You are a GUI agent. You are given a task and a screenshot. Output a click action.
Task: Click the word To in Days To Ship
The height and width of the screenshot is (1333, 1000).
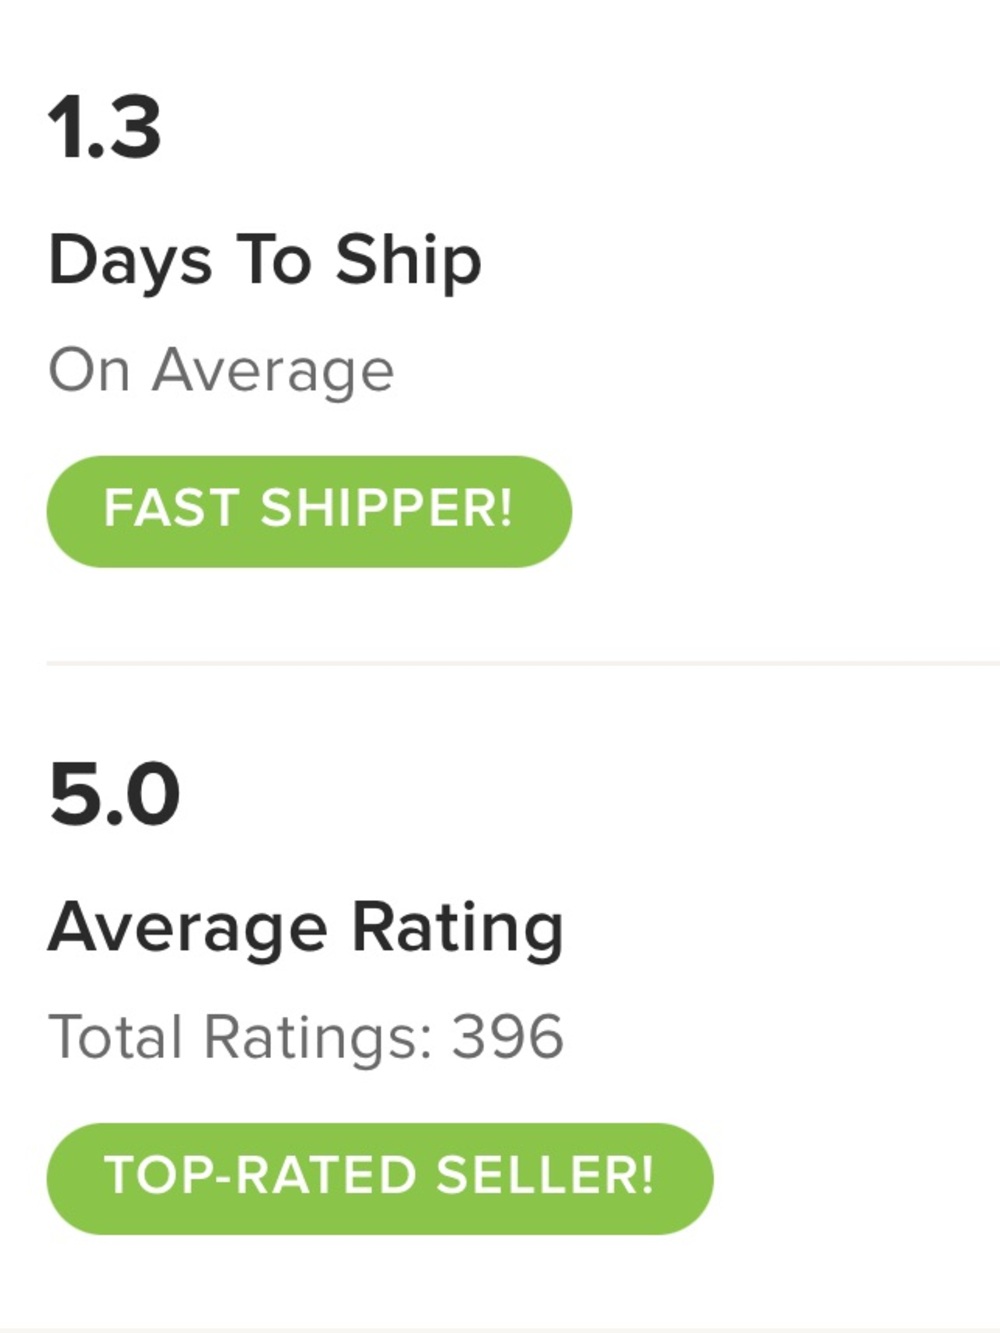point(273,260)
